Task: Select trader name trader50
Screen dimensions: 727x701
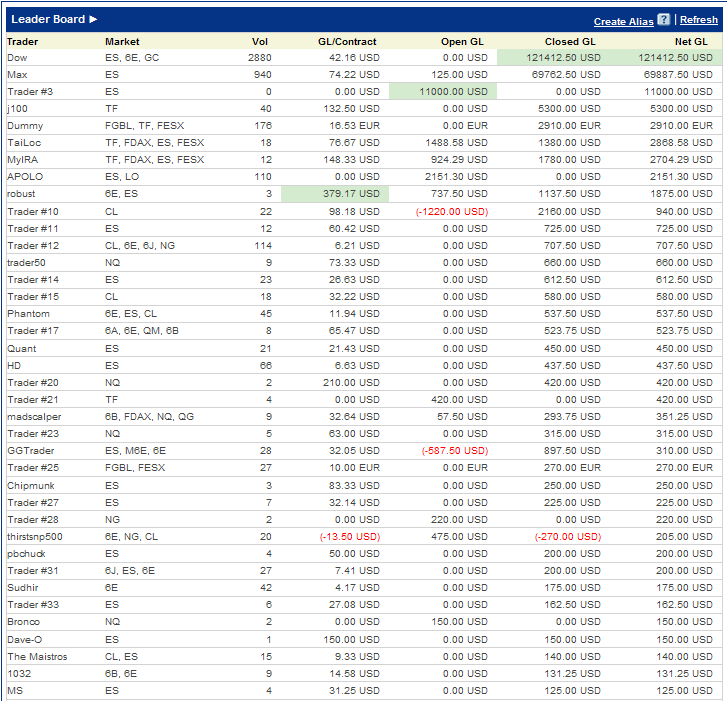Action: (26, 263)
